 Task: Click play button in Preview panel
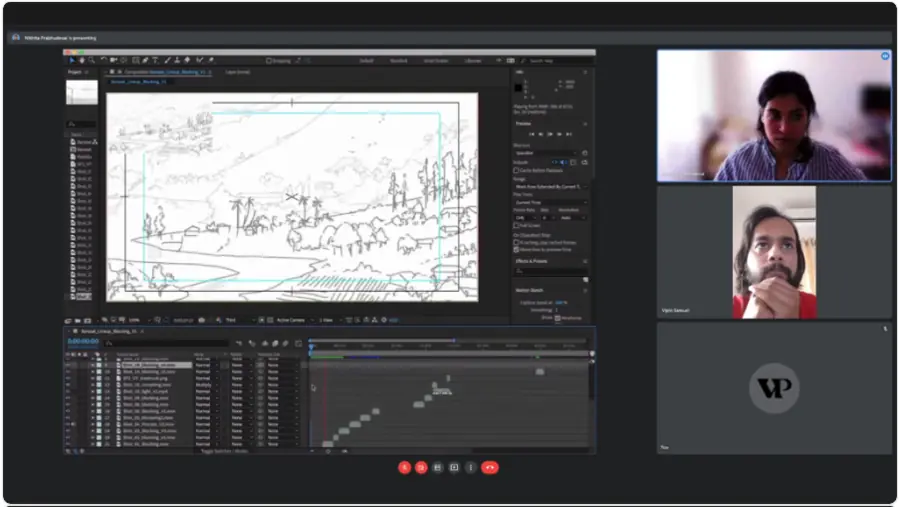point(550,134)
